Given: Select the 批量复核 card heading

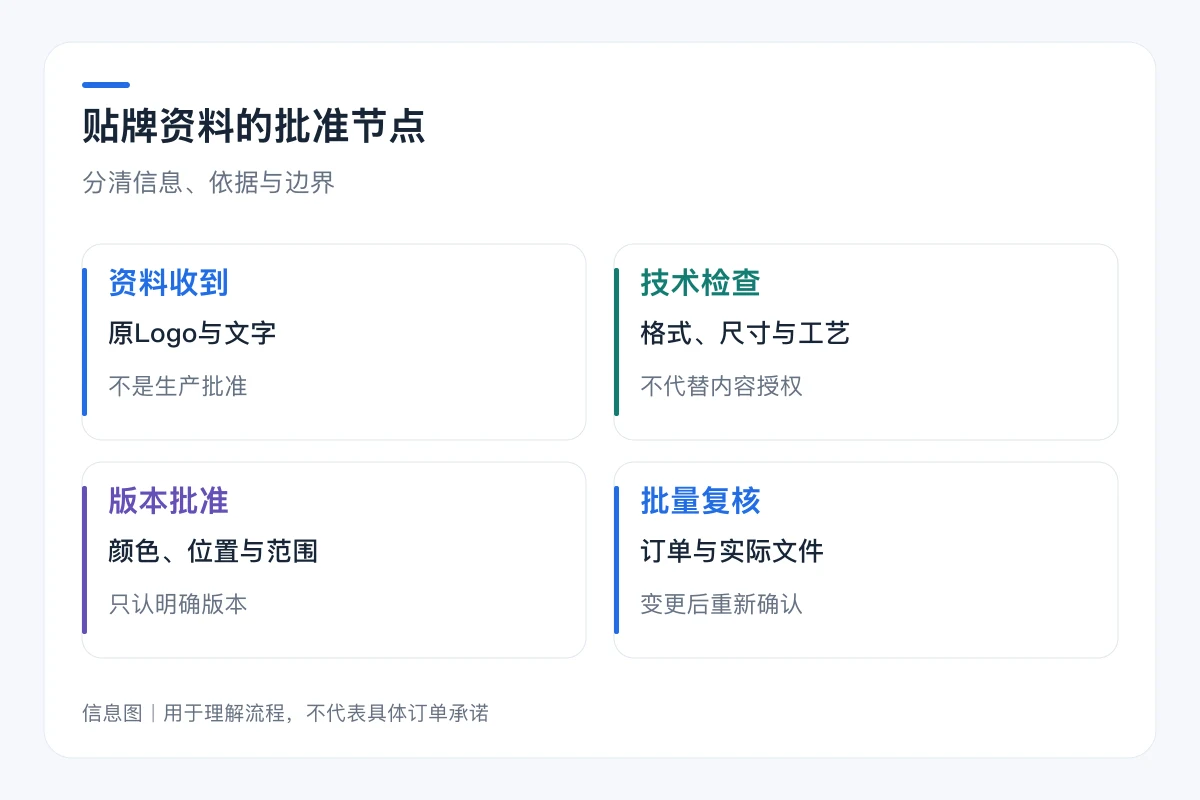Looking at the screenshot, I should coord(701,501).
